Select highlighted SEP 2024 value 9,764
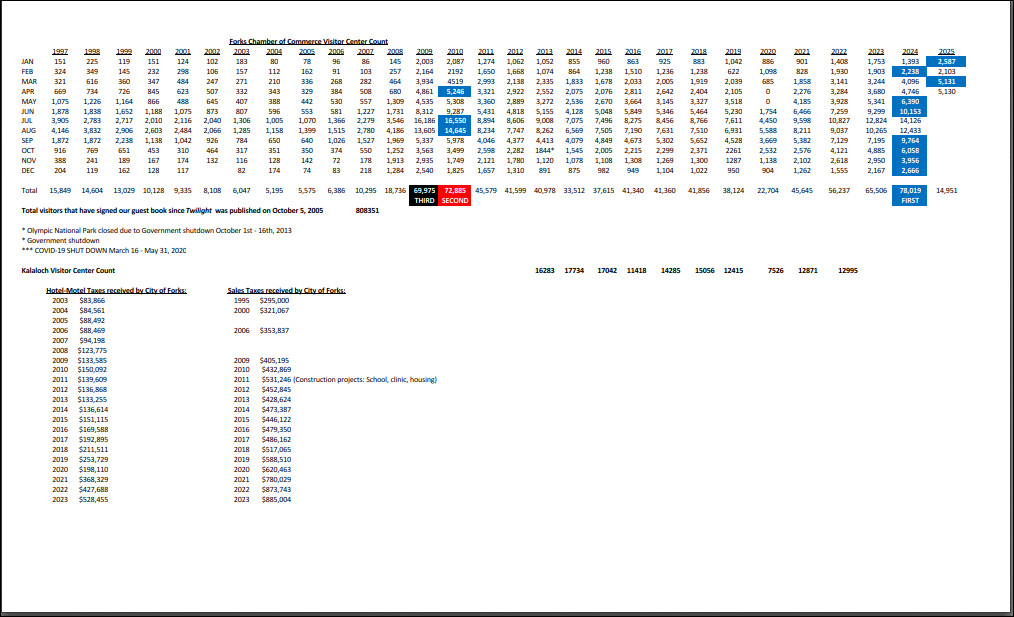Viewport: 1014px width, 617px height. pyautogui.click(x=910, y=140)
